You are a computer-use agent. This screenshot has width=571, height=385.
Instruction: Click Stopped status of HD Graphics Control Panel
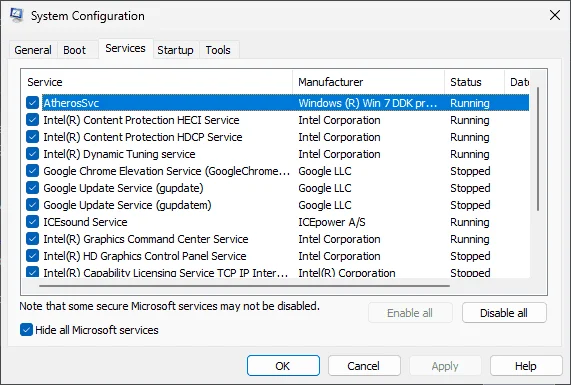point(470,256)
